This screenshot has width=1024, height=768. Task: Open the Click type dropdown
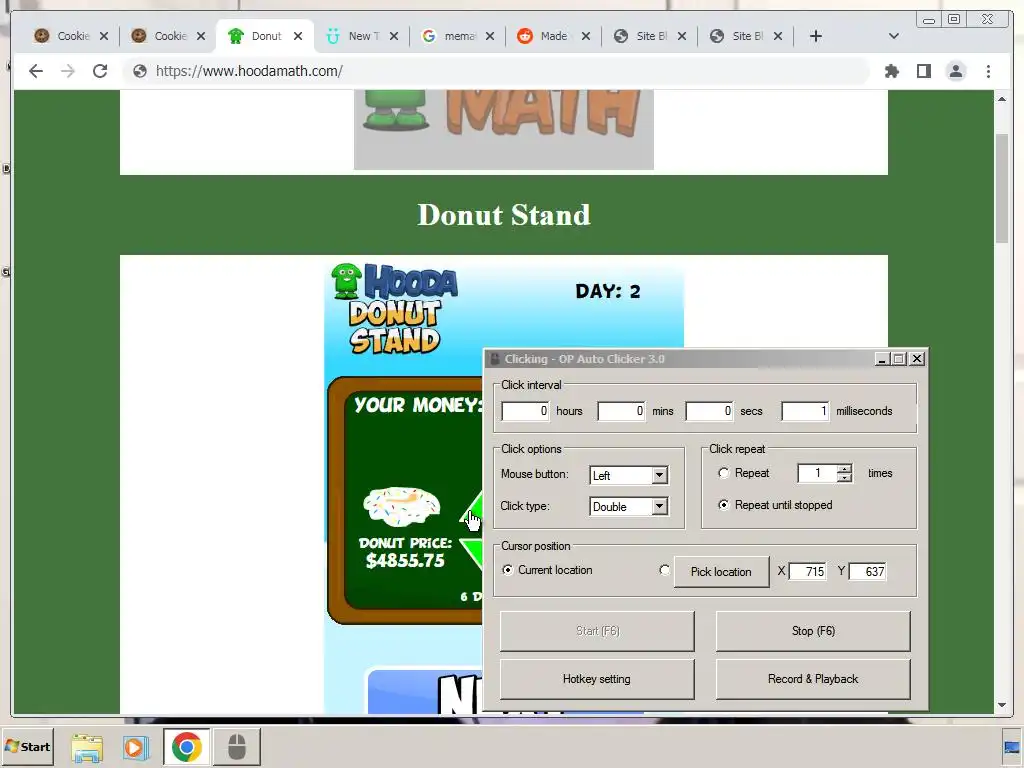click(x=629, y=507)
